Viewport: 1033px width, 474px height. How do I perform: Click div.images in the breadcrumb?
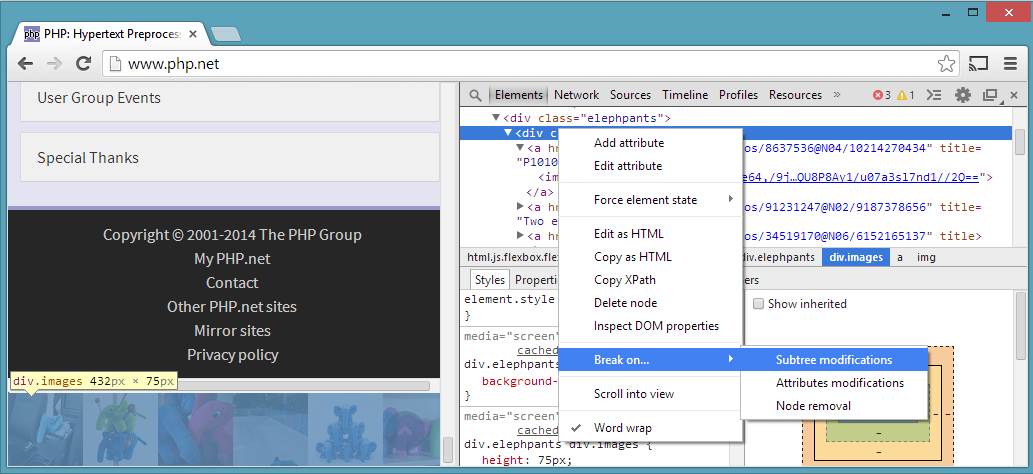(x=856, y=258)
